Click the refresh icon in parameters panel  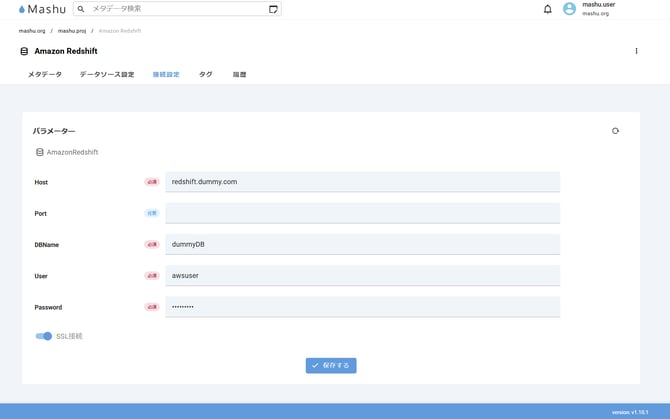tap(615, 131)
